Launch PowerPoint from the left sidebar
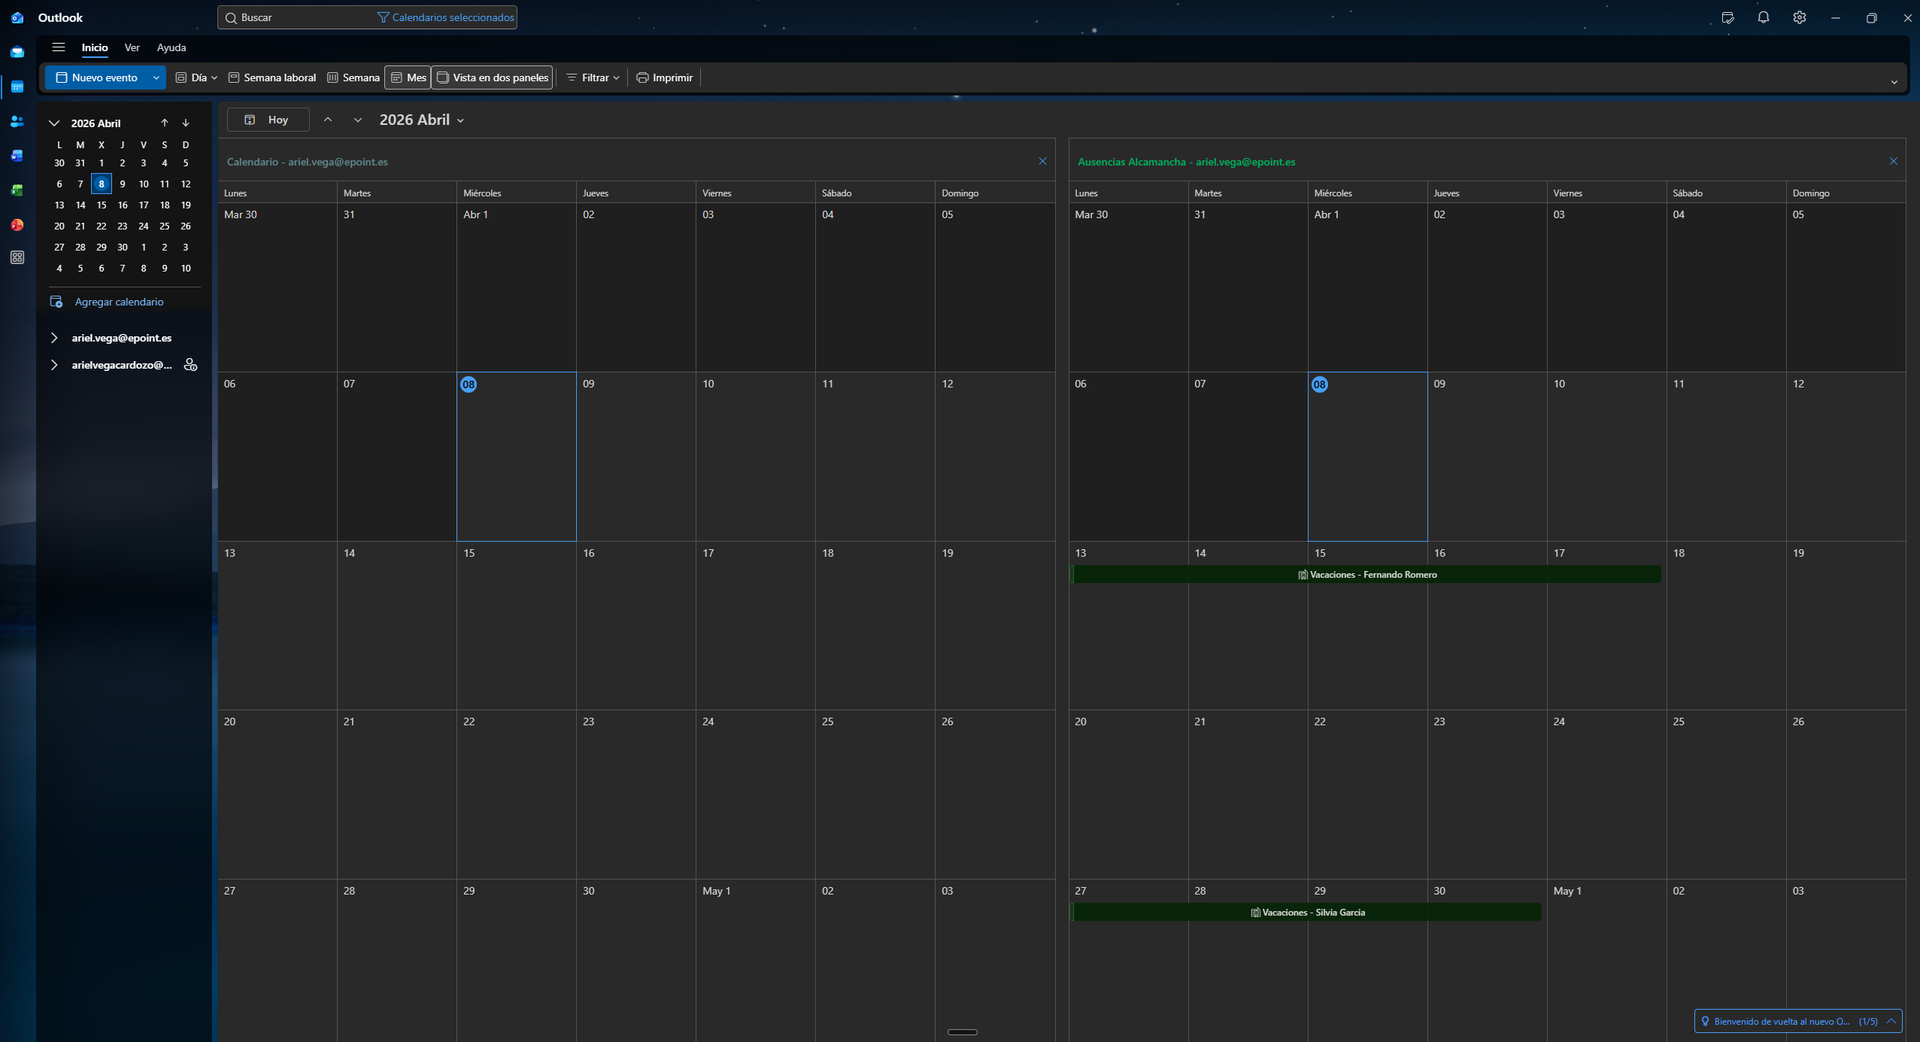The width and height of the screenshot is (1920, 1042). [x=17, y=225]
